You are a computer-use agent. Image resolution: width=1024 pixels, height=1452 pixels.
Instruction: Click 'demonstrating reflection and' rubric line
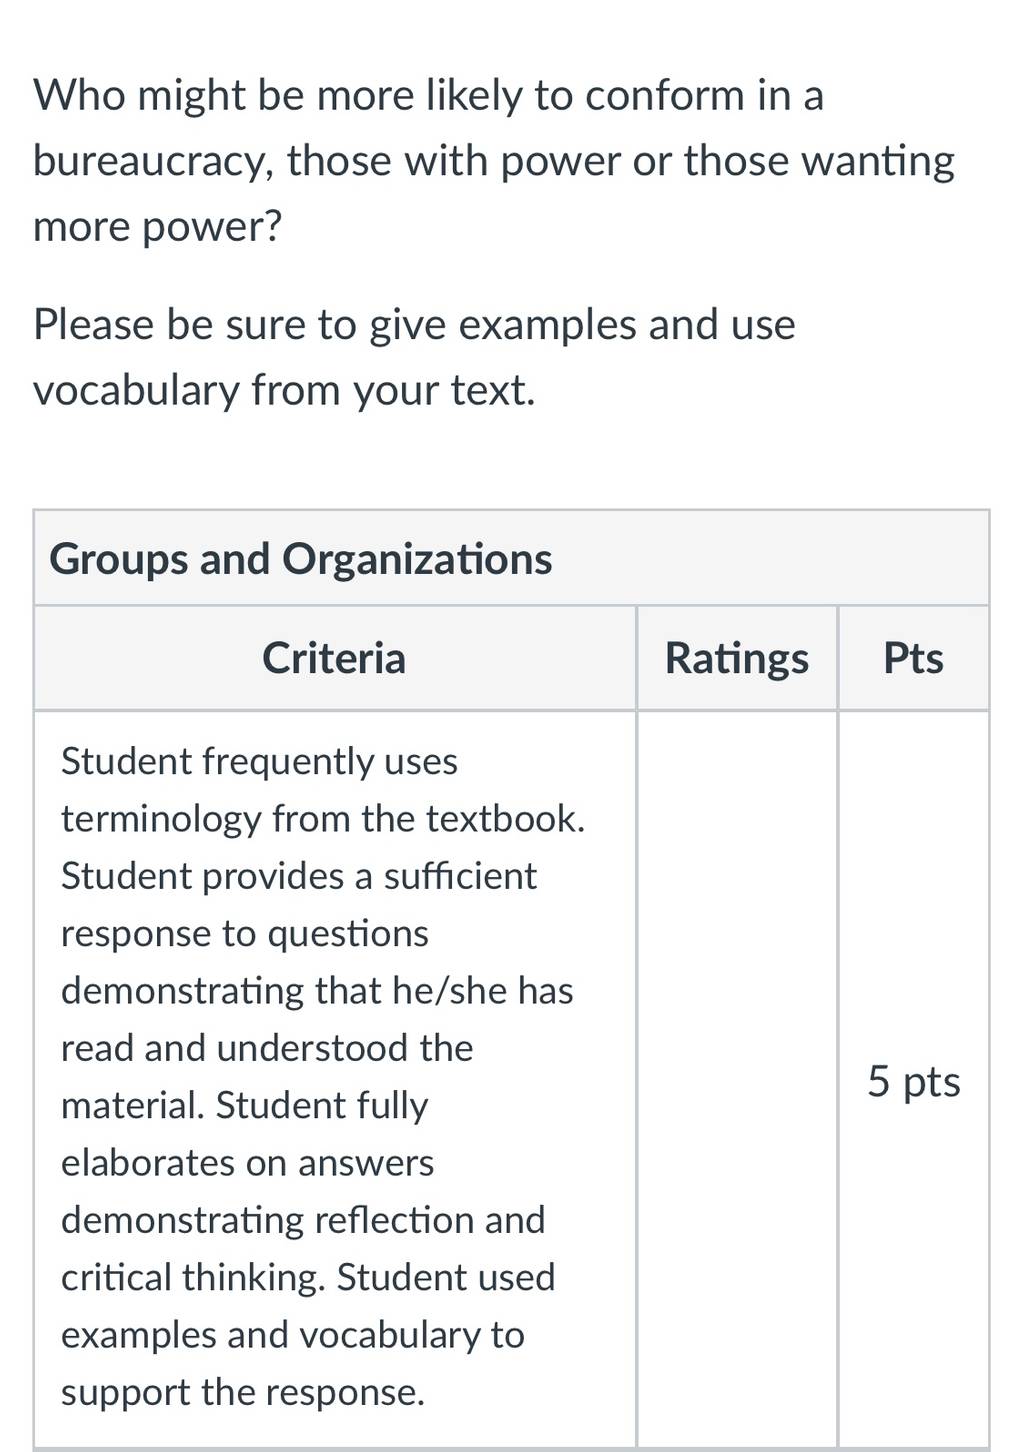303,1220
